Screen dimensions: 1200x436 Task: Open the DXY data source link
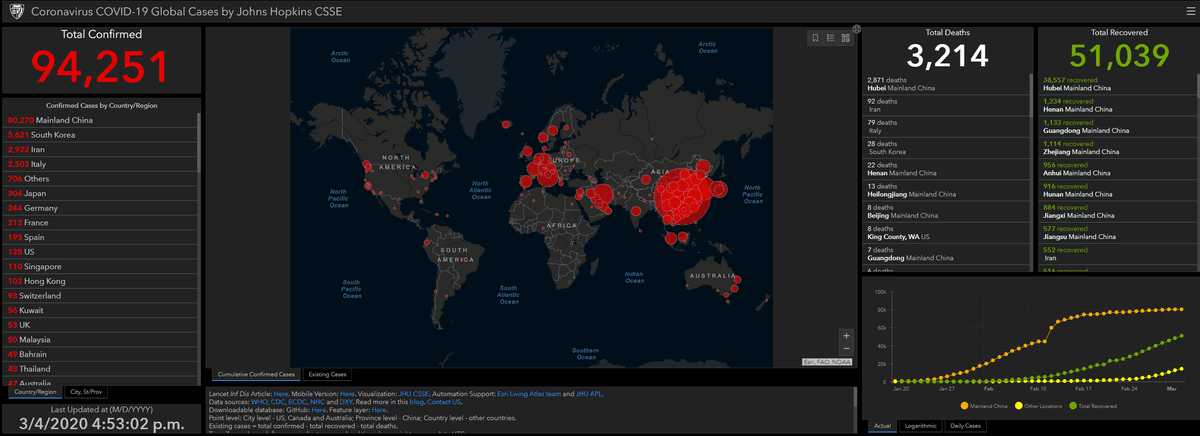[346, 402]
